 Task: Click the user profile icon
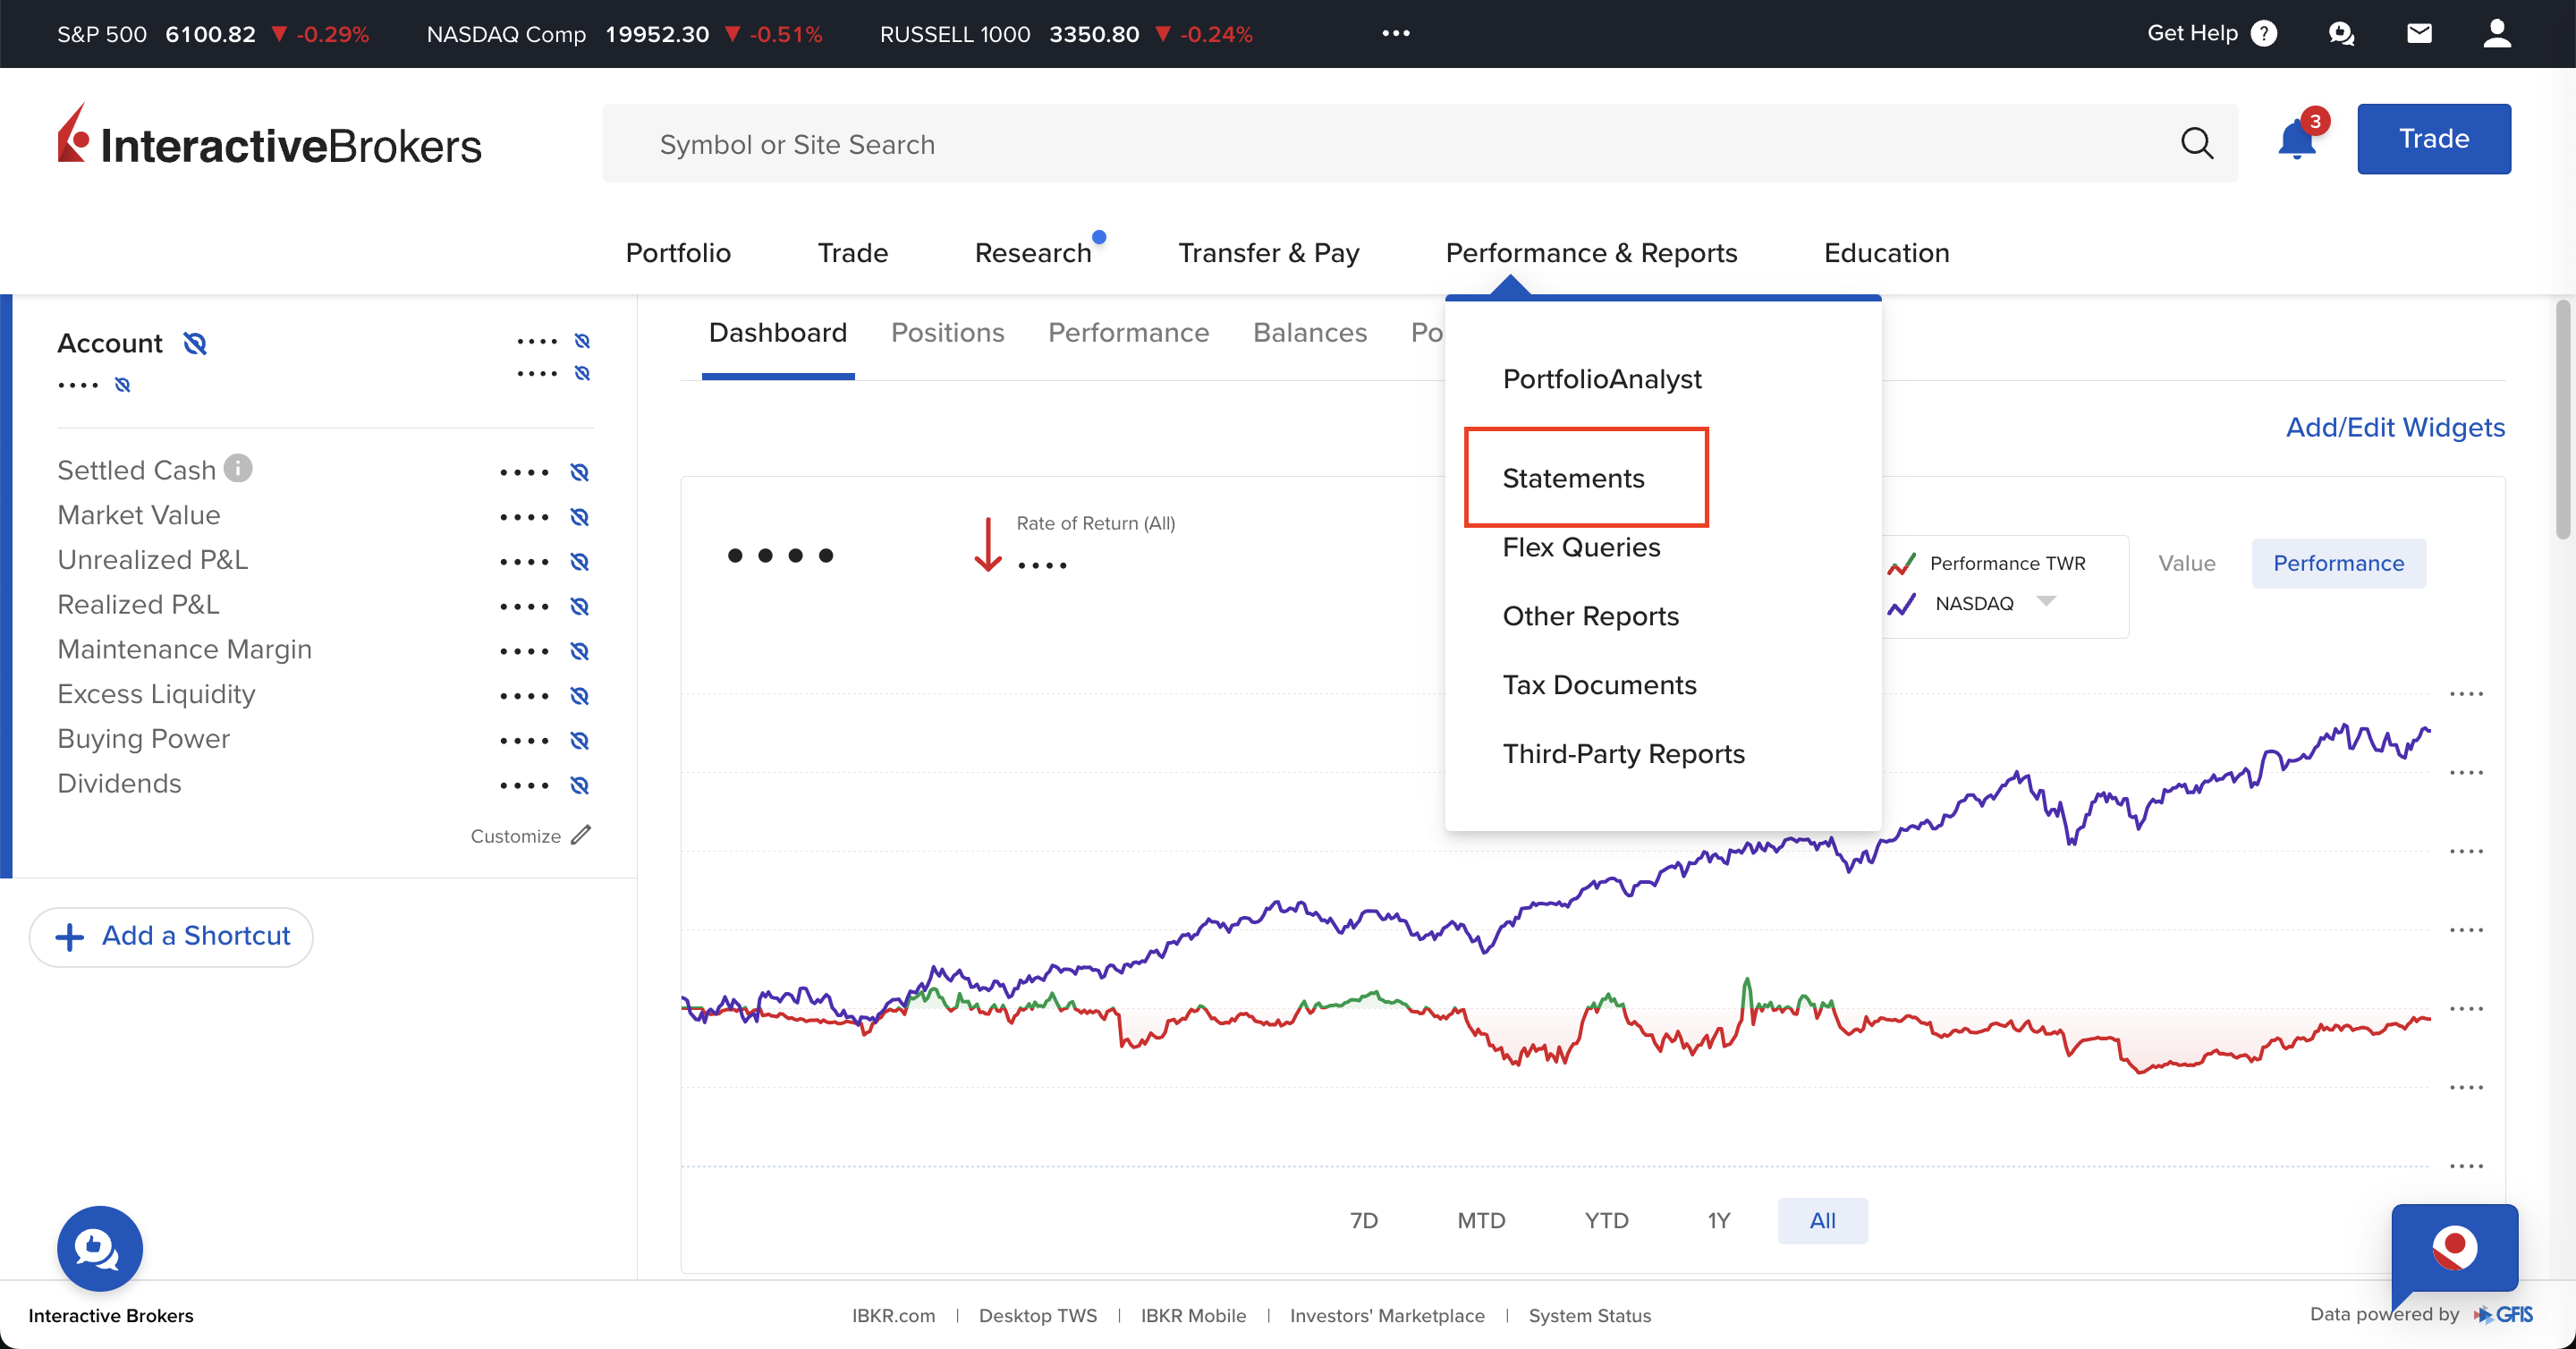point(2493,34)
